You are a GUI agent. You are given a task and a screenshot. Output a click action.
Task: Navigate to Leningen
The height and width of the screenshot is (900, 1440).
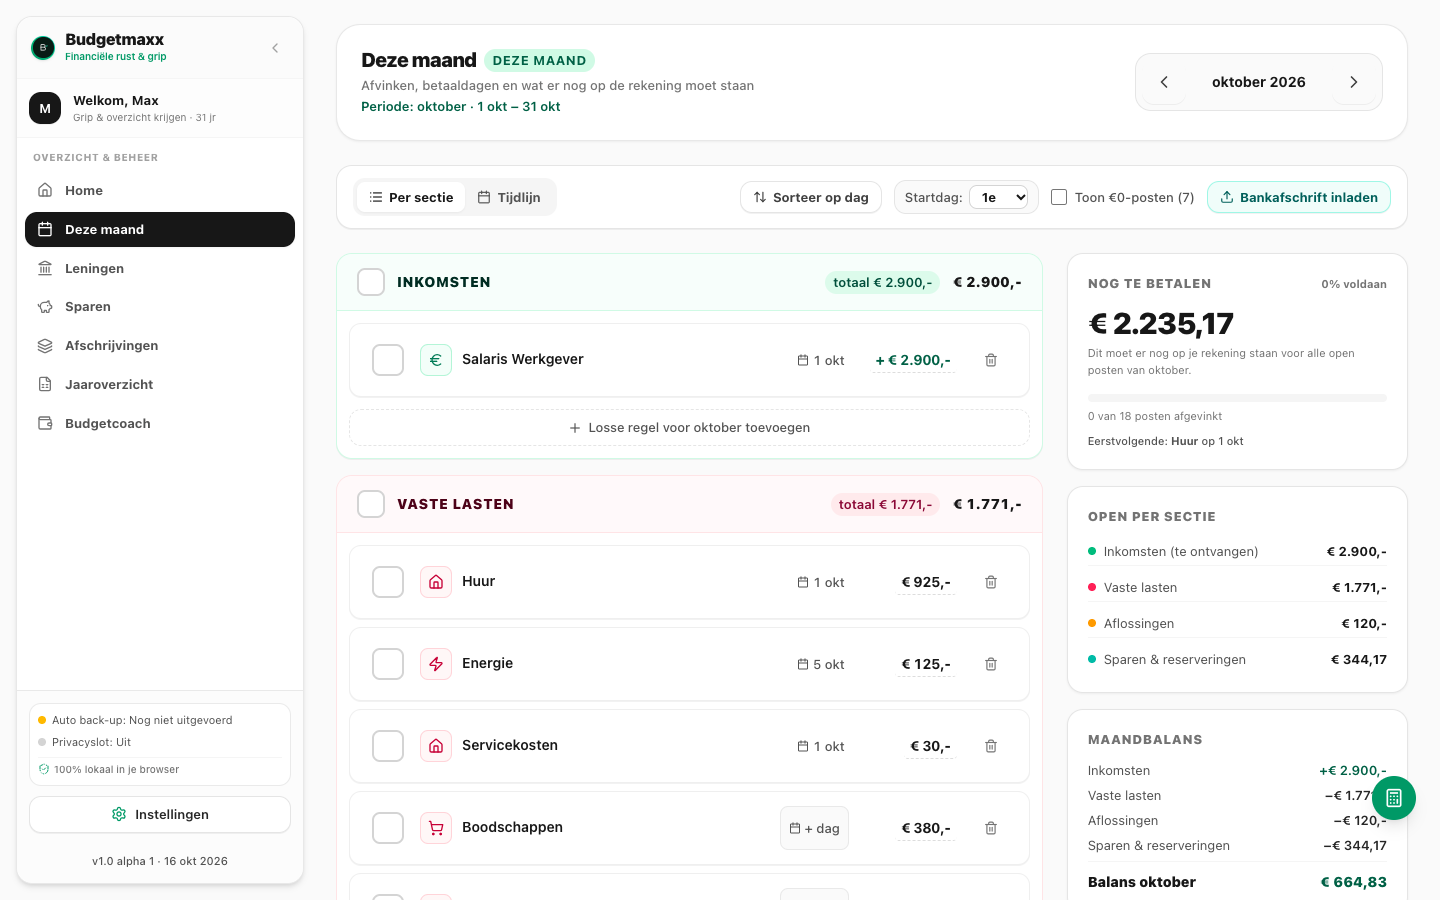(x=160, y=268)
